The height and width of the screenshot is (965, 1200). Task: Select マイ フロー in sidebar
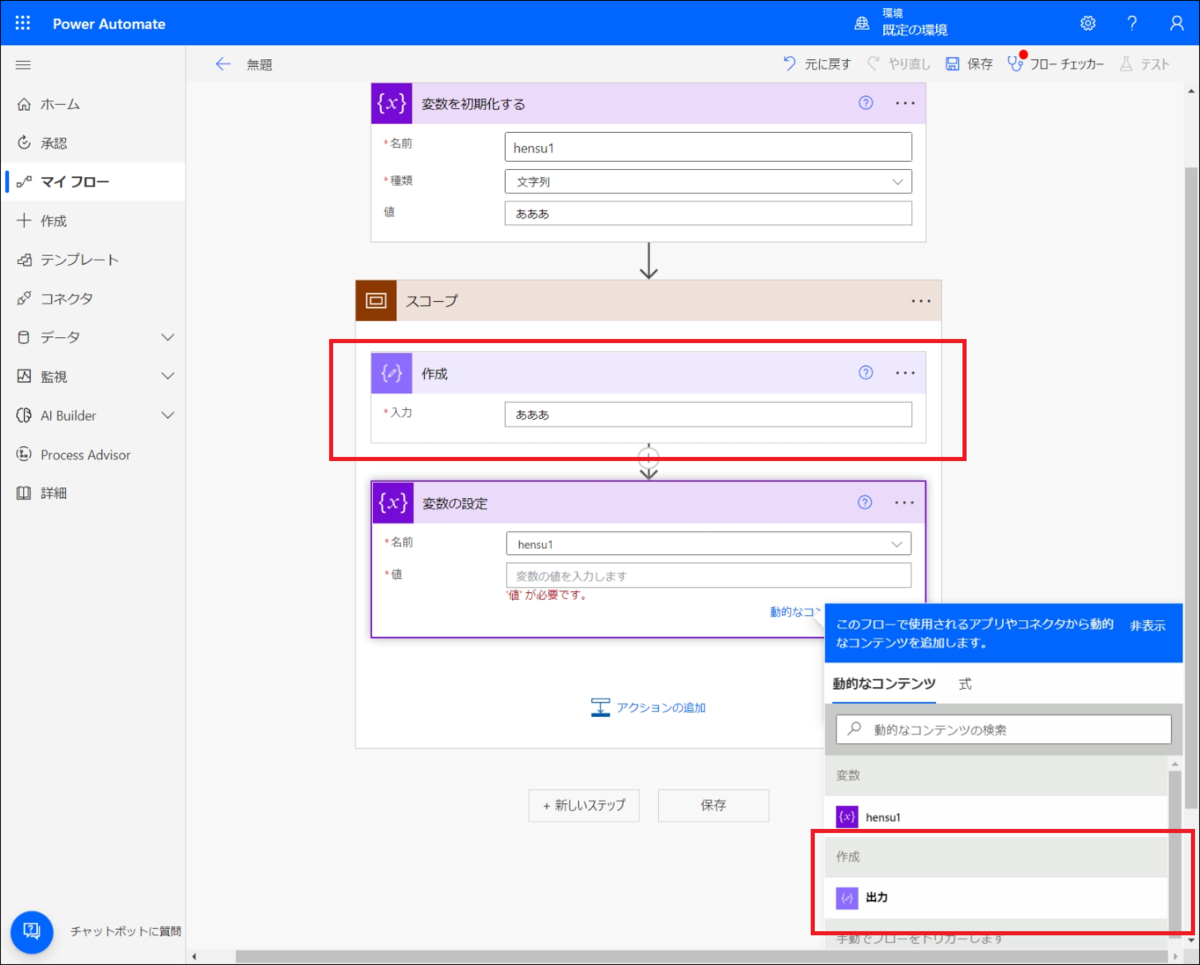[92, 182]
